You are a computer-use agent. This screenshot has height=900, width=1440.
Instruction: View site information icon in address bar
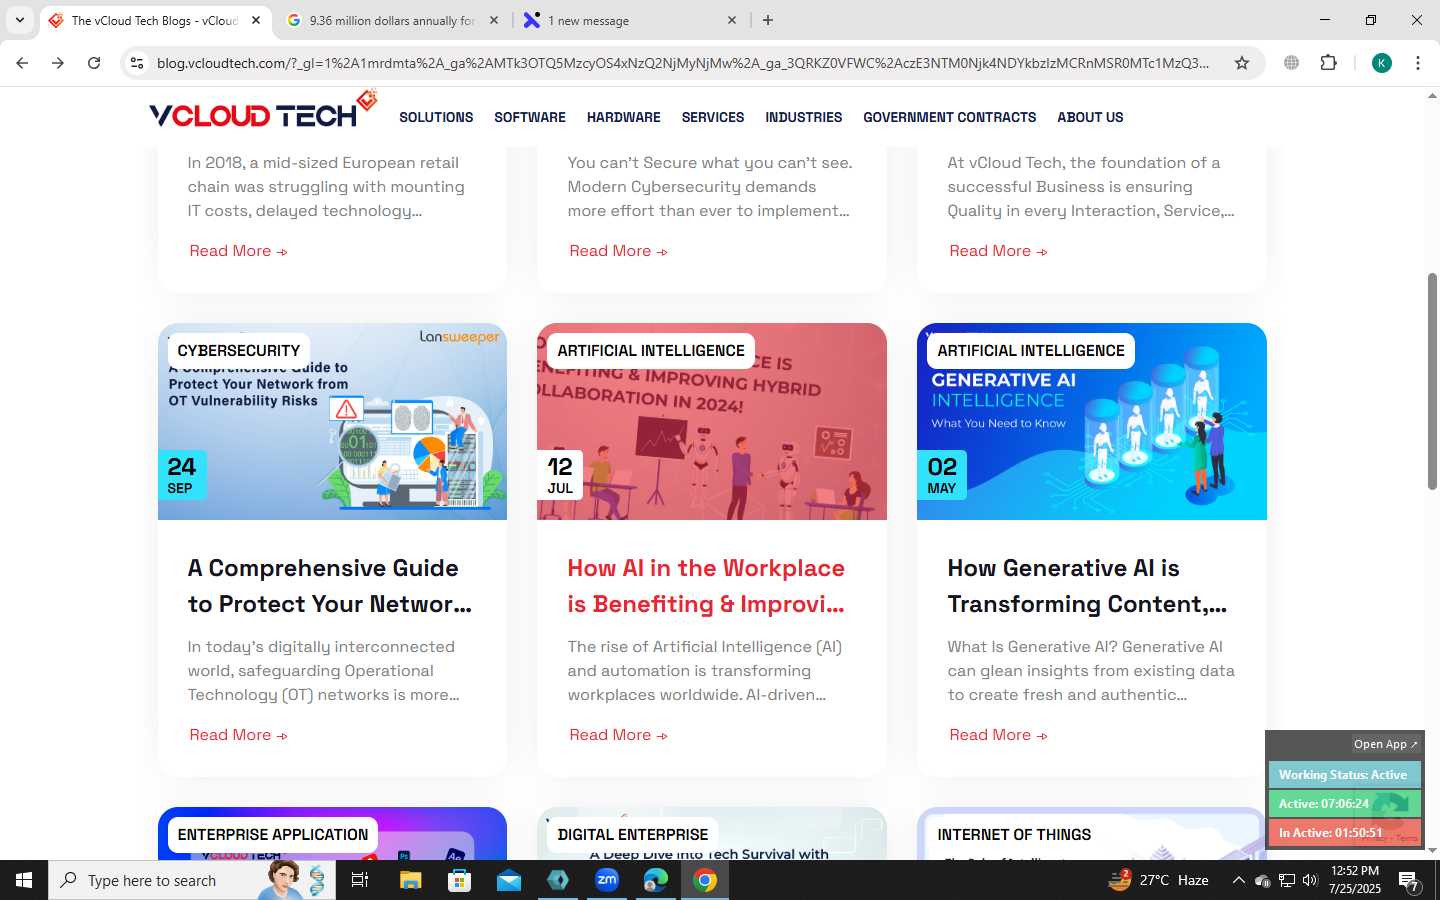point(137,63)
